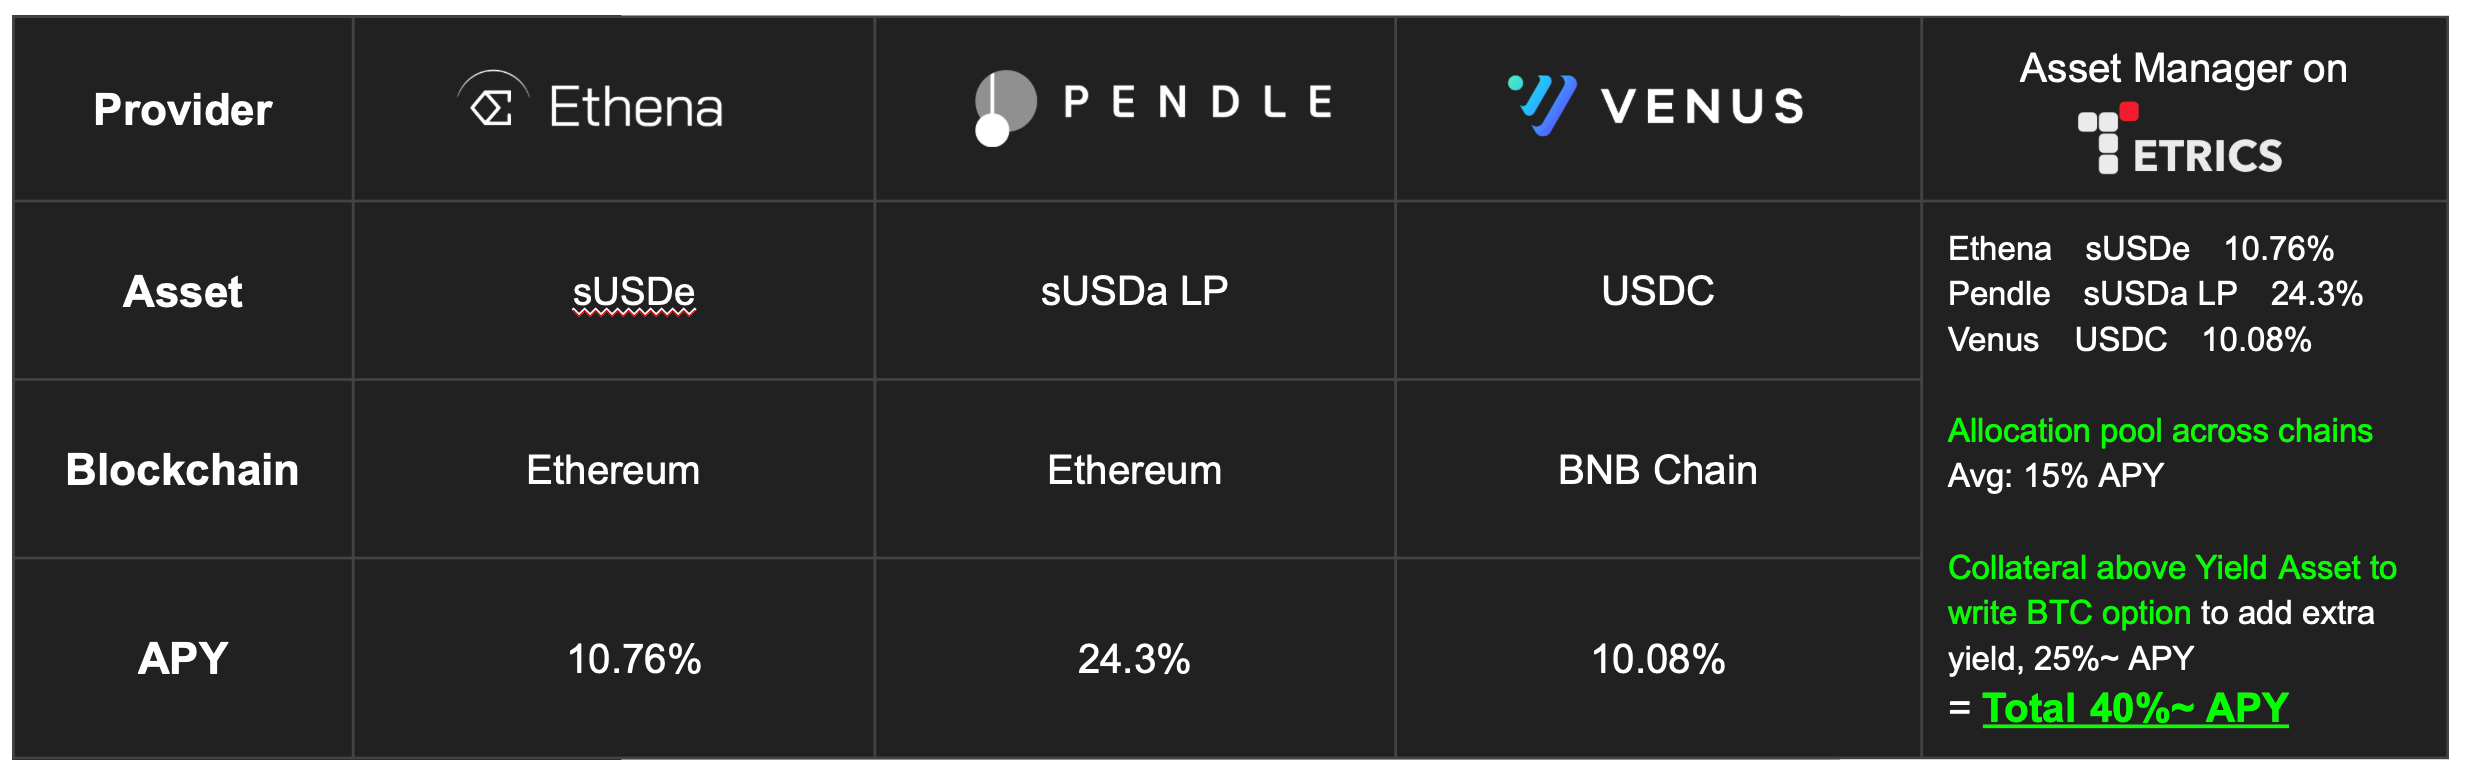Image resolution: width=2465 pixels, height=775 pixels.
Task: Click the Ethereum cell under Pendle
Action: (x=1134, y=470)
